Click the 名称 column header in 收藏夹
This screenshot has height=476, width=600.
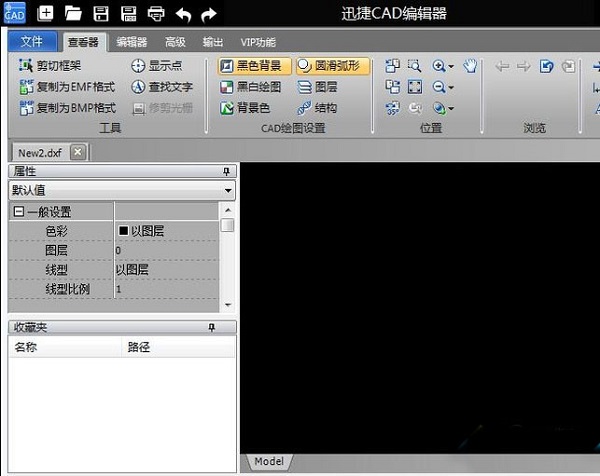tap(65, 347)
